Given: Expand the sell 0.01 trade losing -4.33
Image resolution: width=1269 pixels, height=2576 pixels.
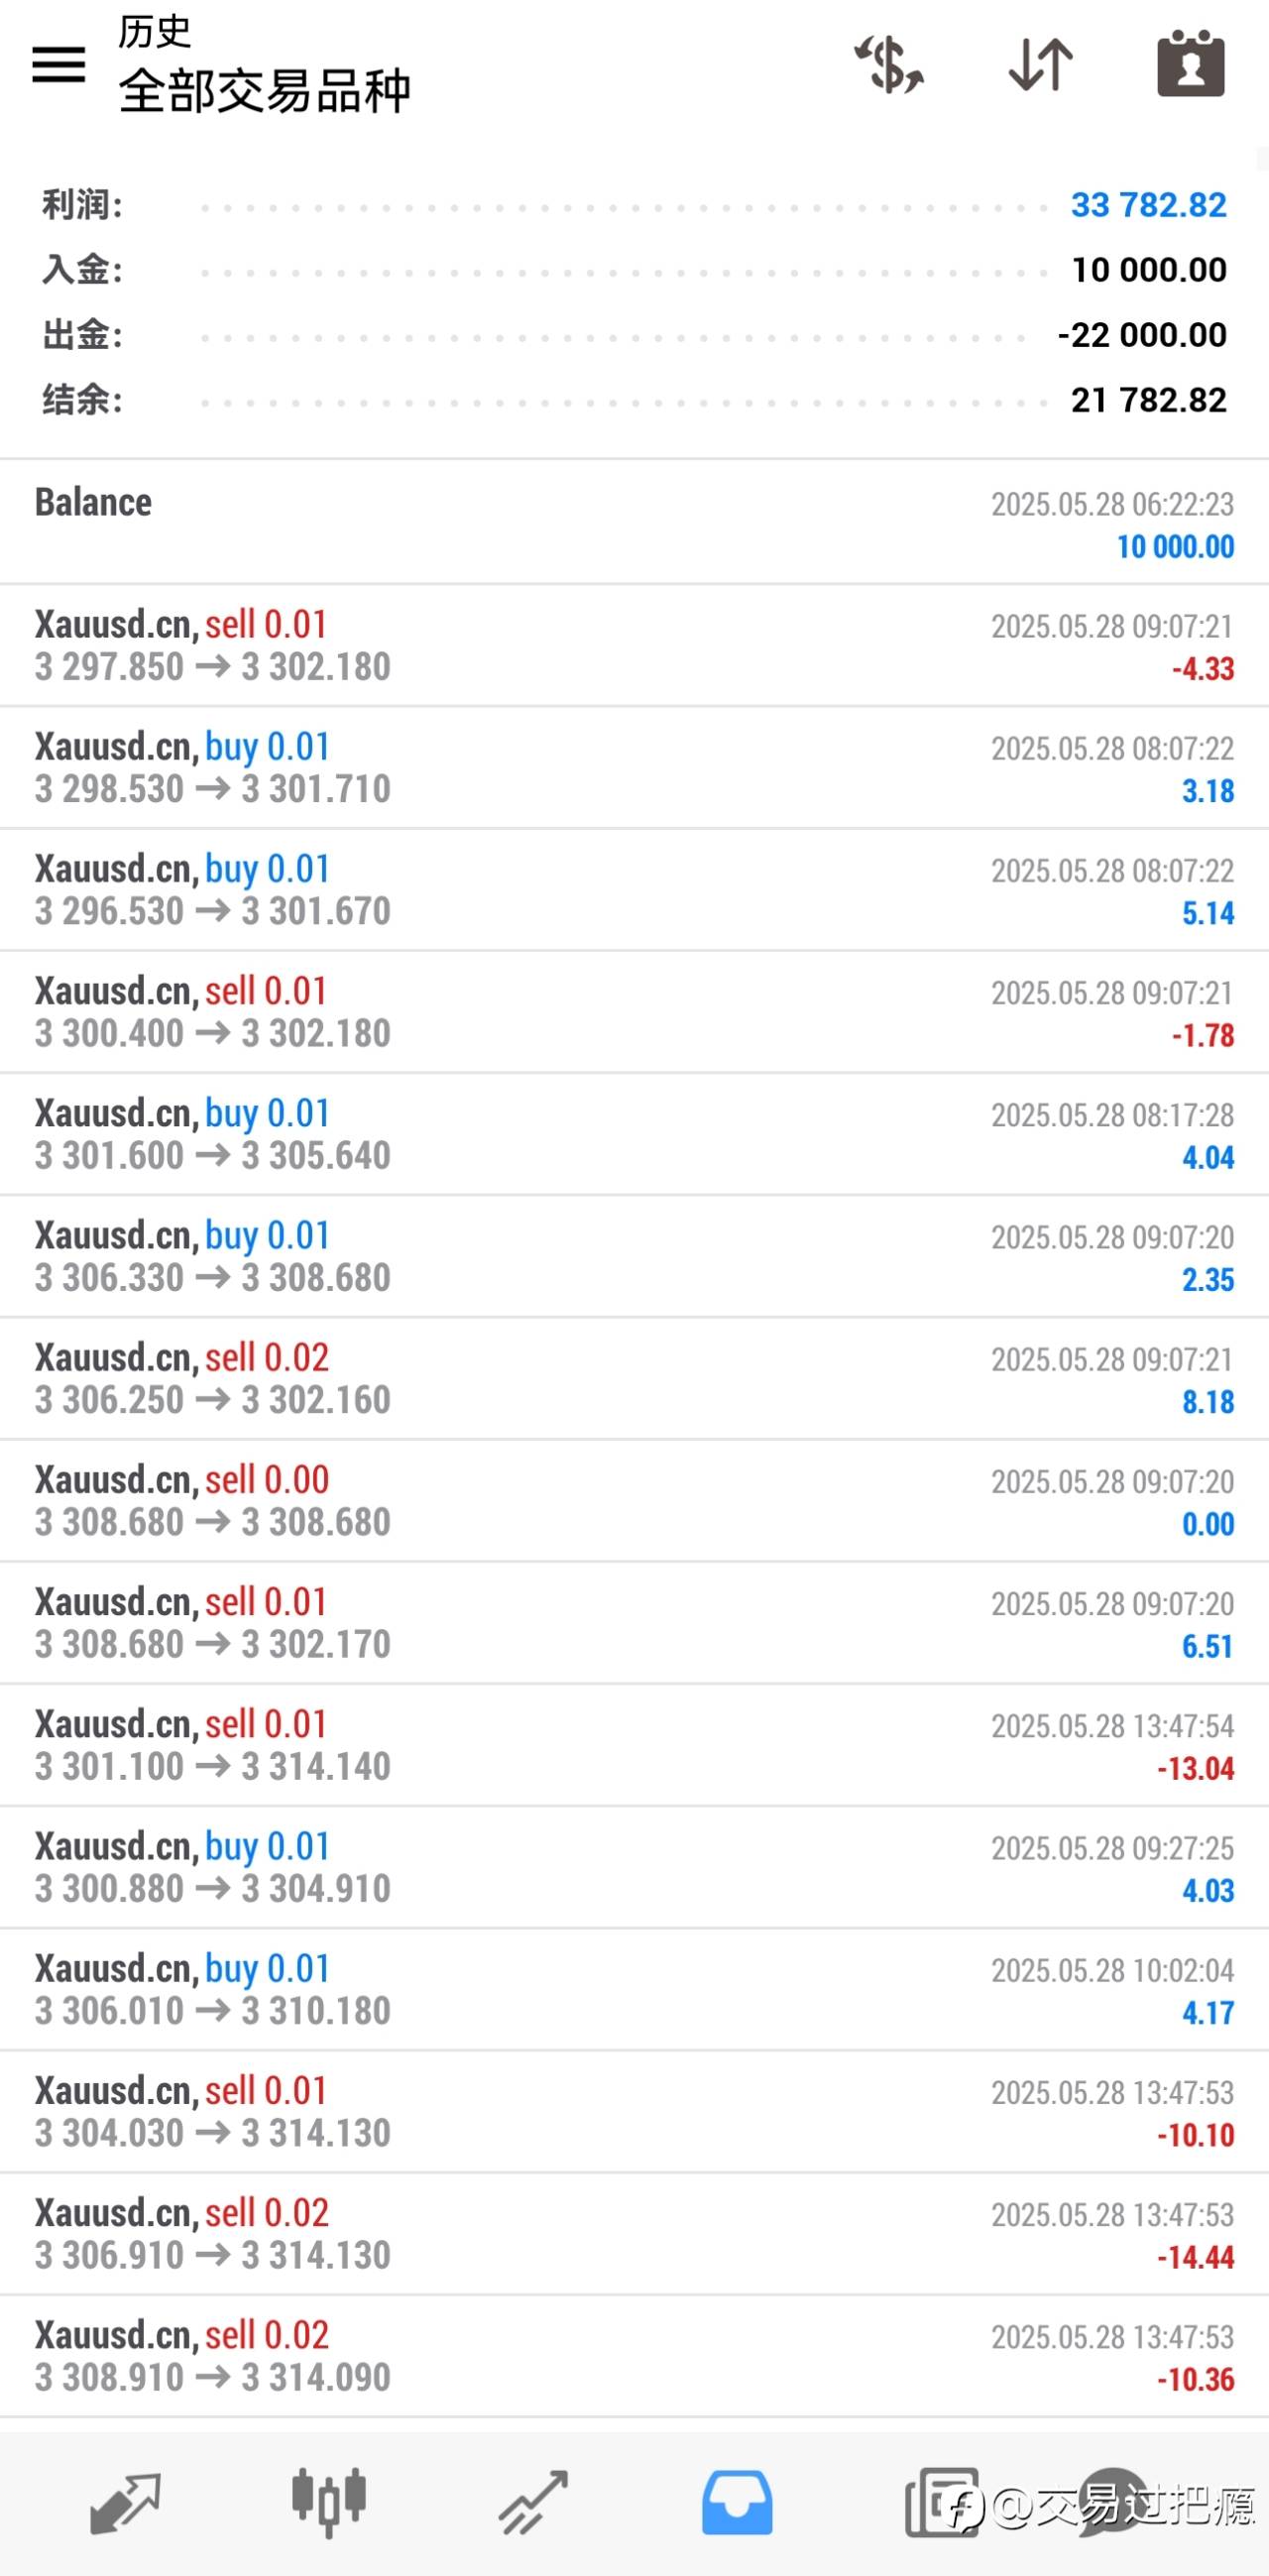Looking at the screenshot, I should pos(634,646).
